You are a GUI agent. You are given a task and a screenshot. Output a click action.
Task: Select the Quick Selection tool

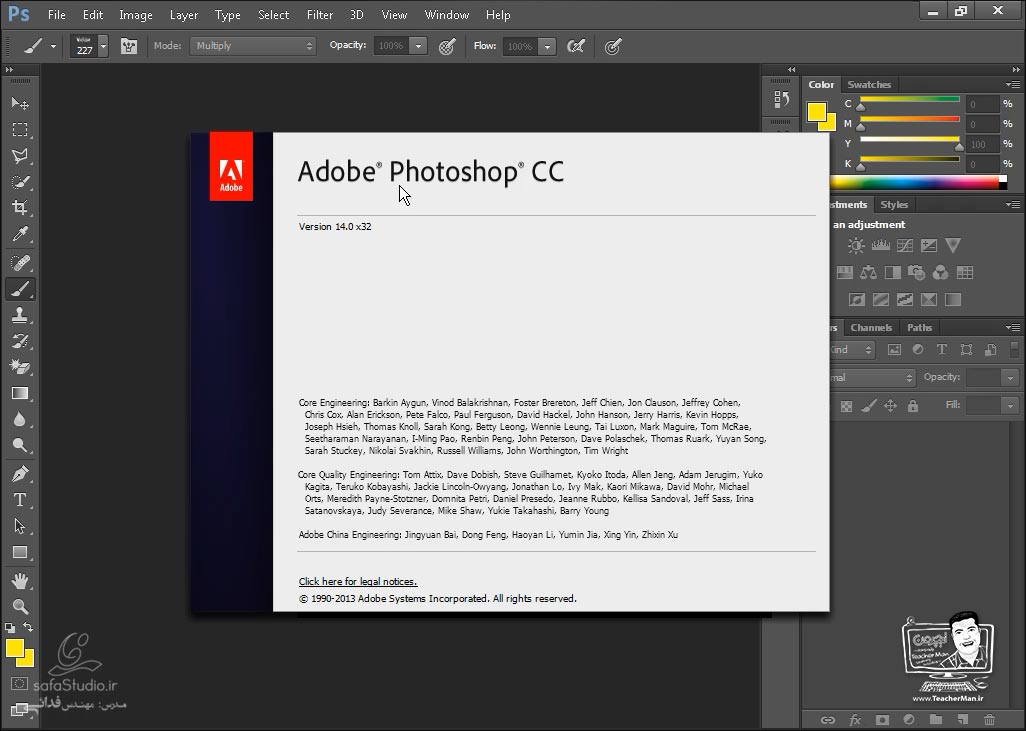click(20, 182)
